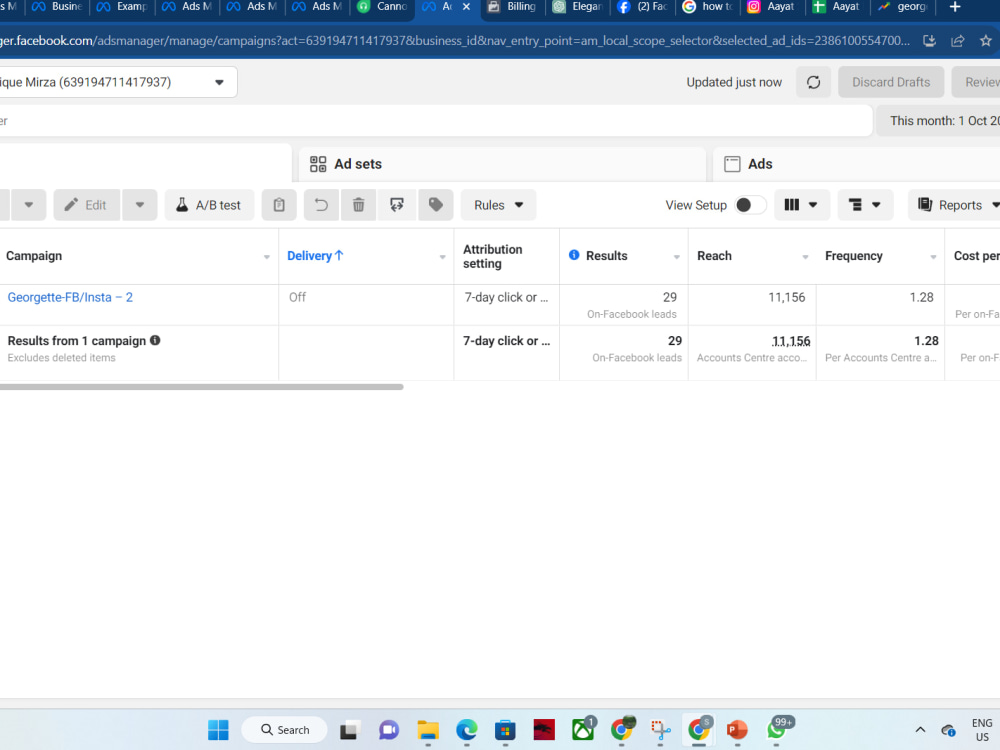Open the ad account selector dropdown
The image size is (1000, 750).
(117, 82)
